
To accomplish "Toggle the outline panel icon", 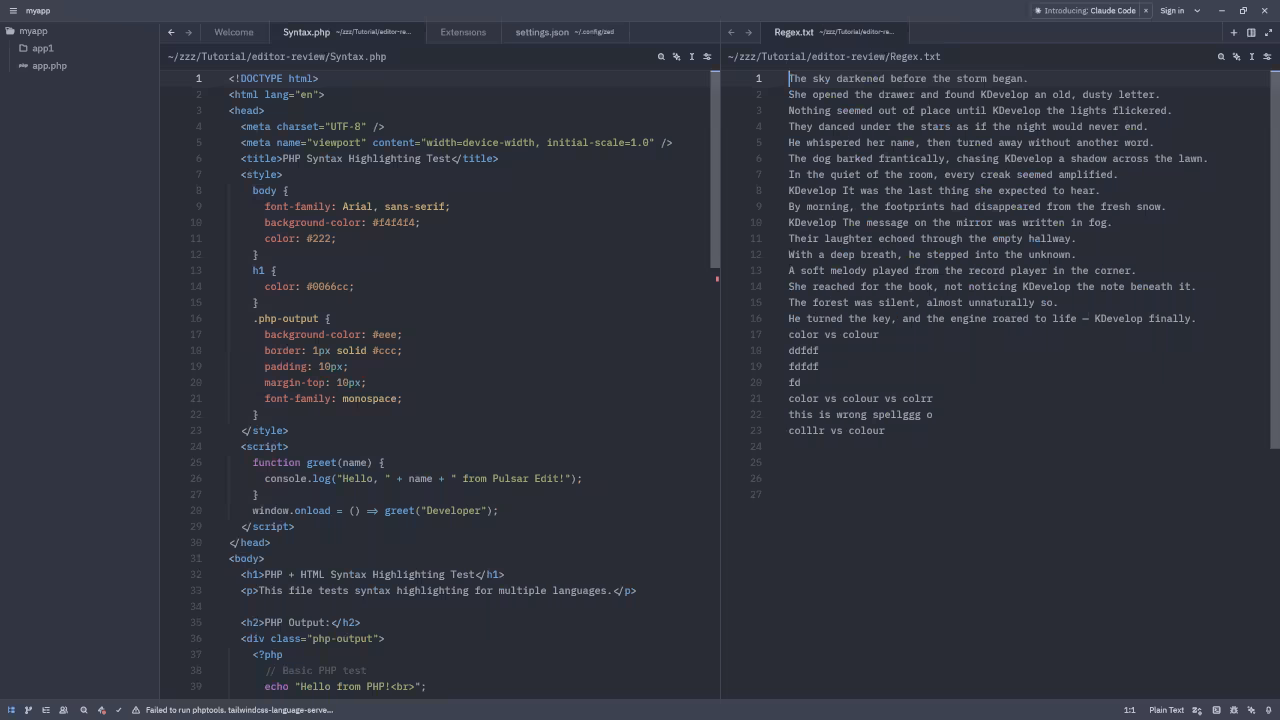I will click(x=45, y=710).
